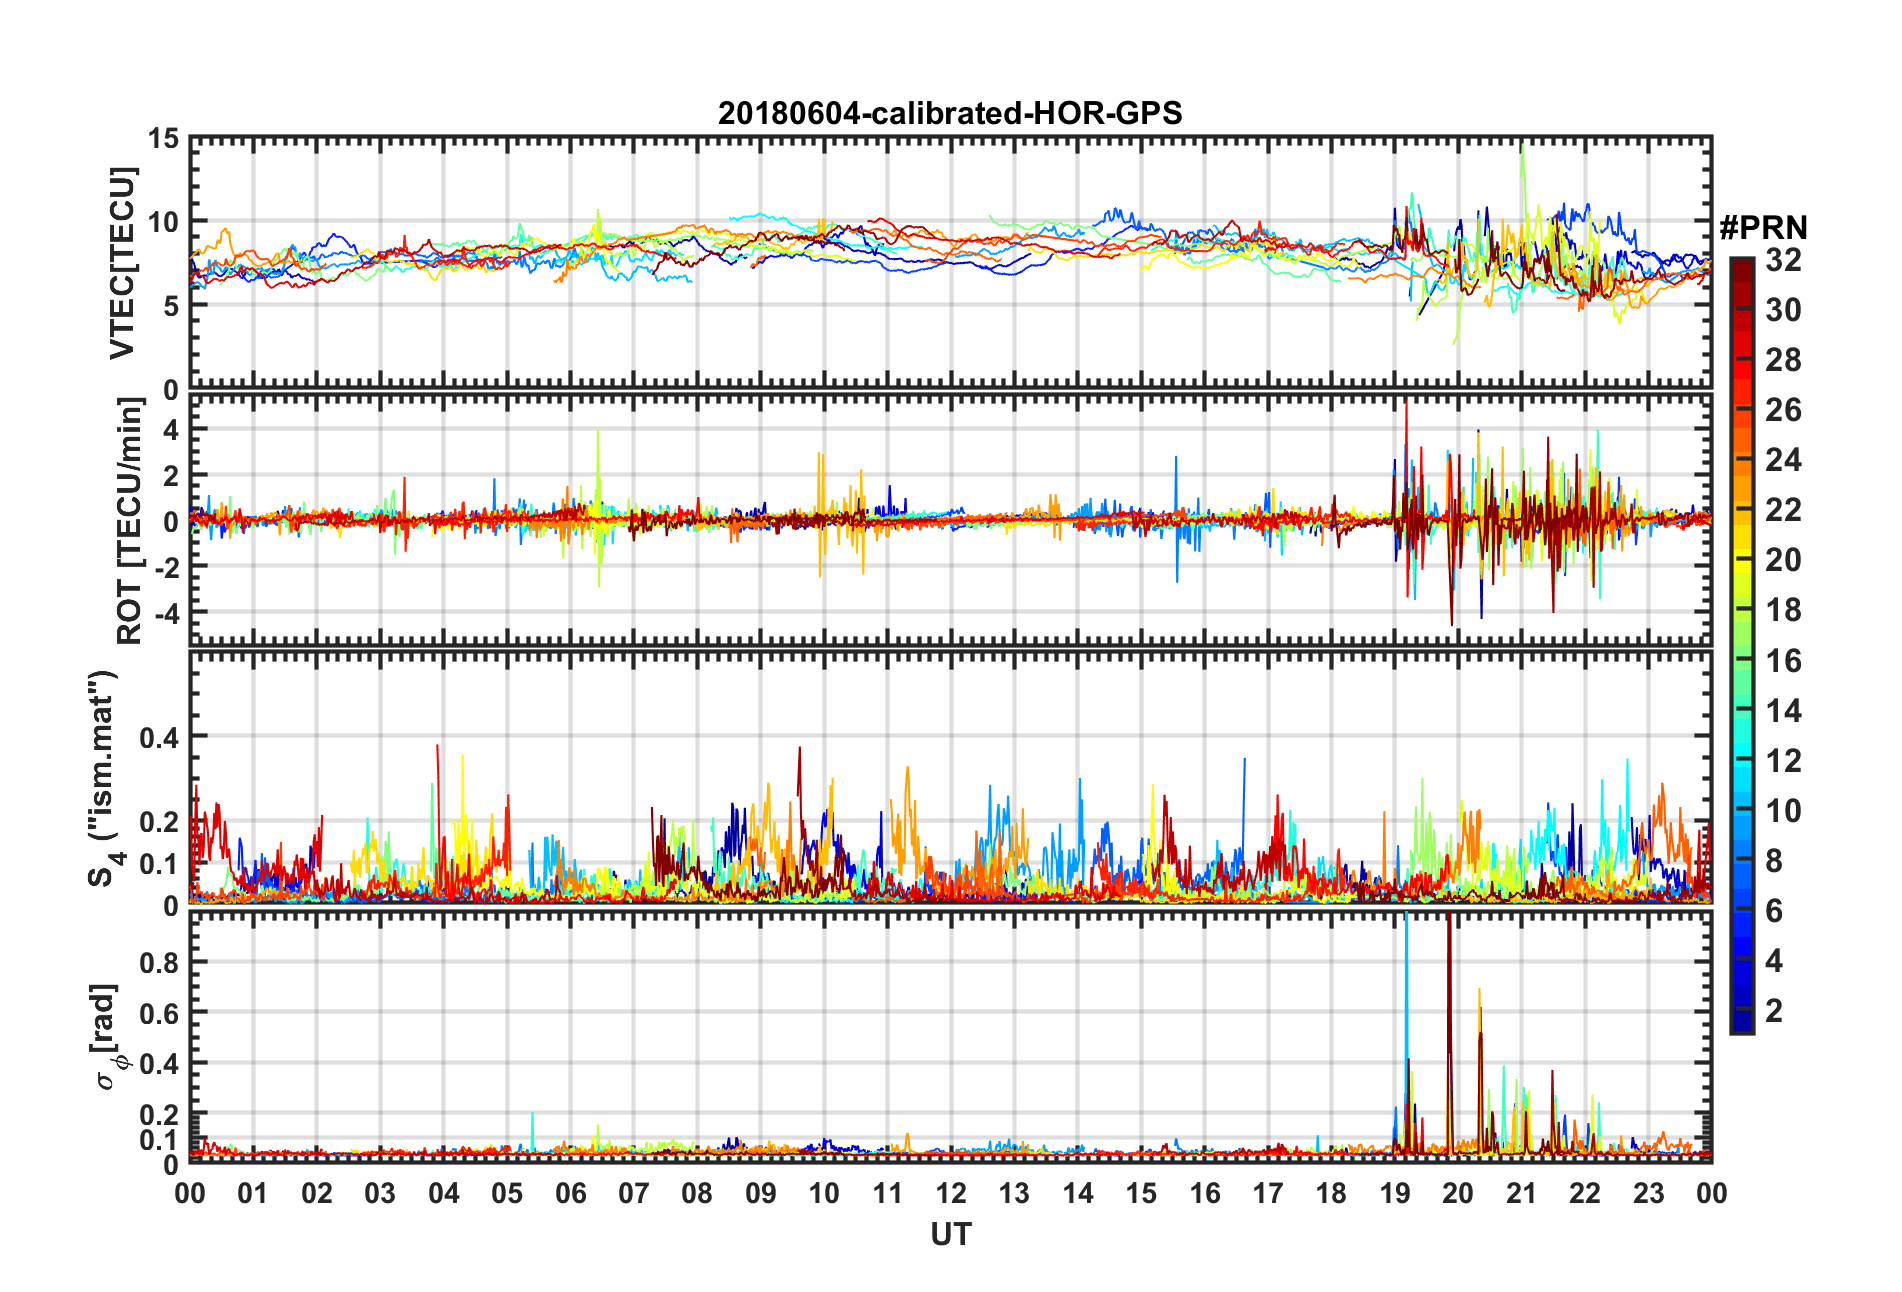Click the sigma-phi [rad] y-axis label
Viewport: 1902px width, 1292px height.
coord(108,1037)
